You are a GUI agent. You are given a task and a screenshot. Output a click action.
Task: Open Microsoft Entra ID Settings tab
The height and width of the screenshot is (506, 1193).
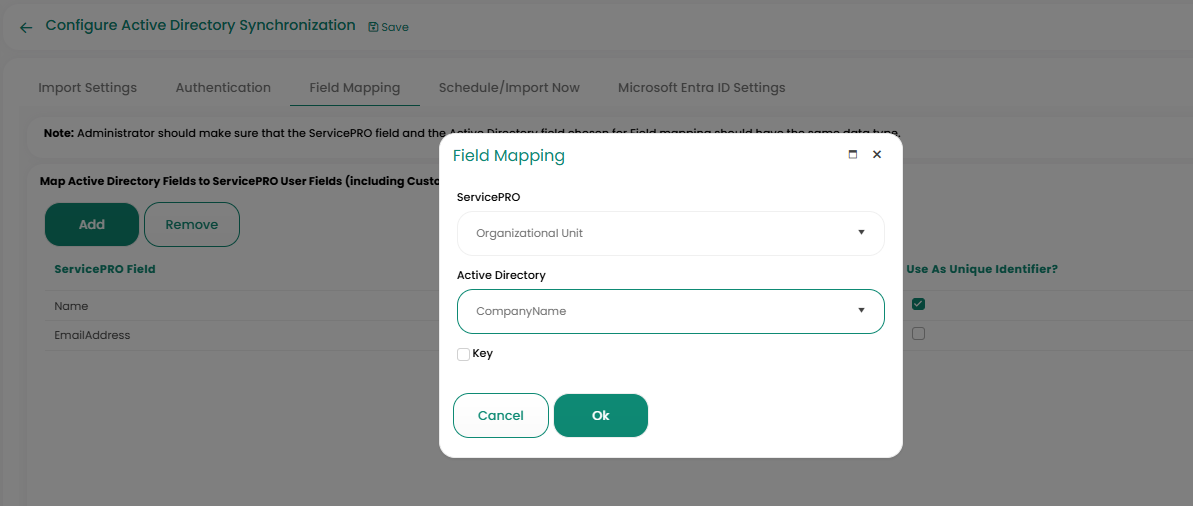pyautogui.click(x=701, y=88)
